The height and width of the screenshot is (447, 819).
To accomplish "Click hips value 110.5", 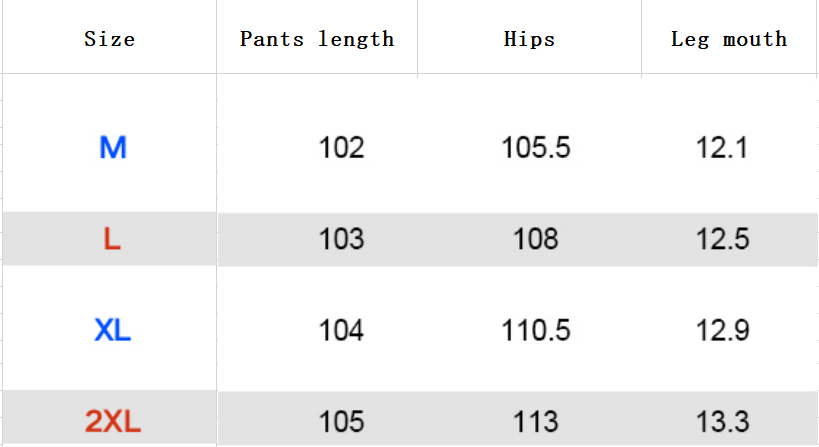I will tap(535, 330).
